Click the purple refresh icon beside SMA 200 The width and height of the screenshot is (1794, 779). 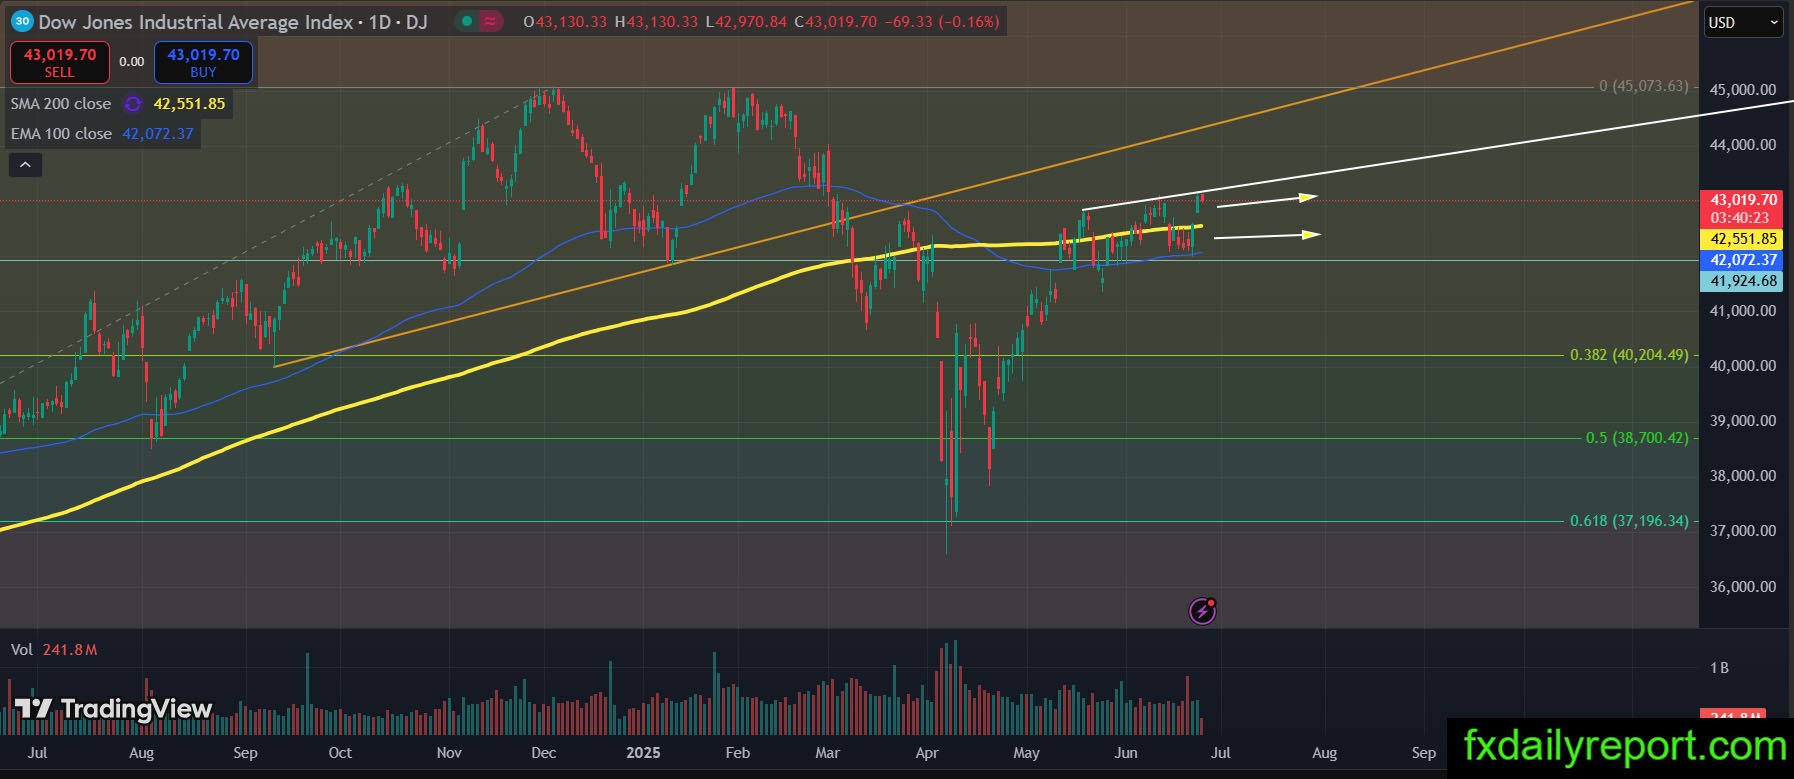click(133, 104)
